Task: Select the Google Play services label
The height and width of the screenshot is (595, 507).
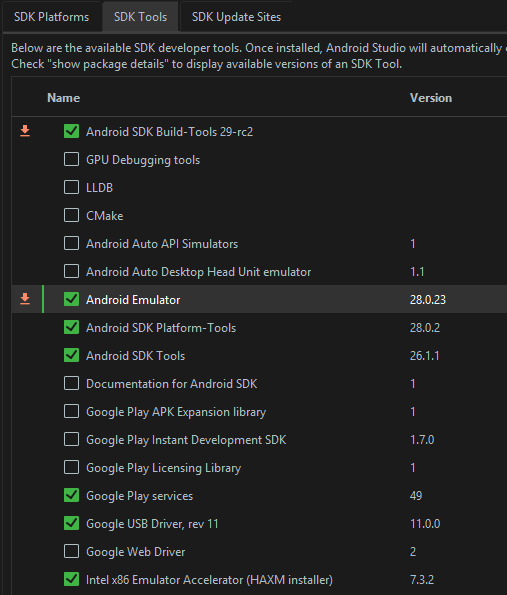Action: pyautogui.click(x=139, y=496)
